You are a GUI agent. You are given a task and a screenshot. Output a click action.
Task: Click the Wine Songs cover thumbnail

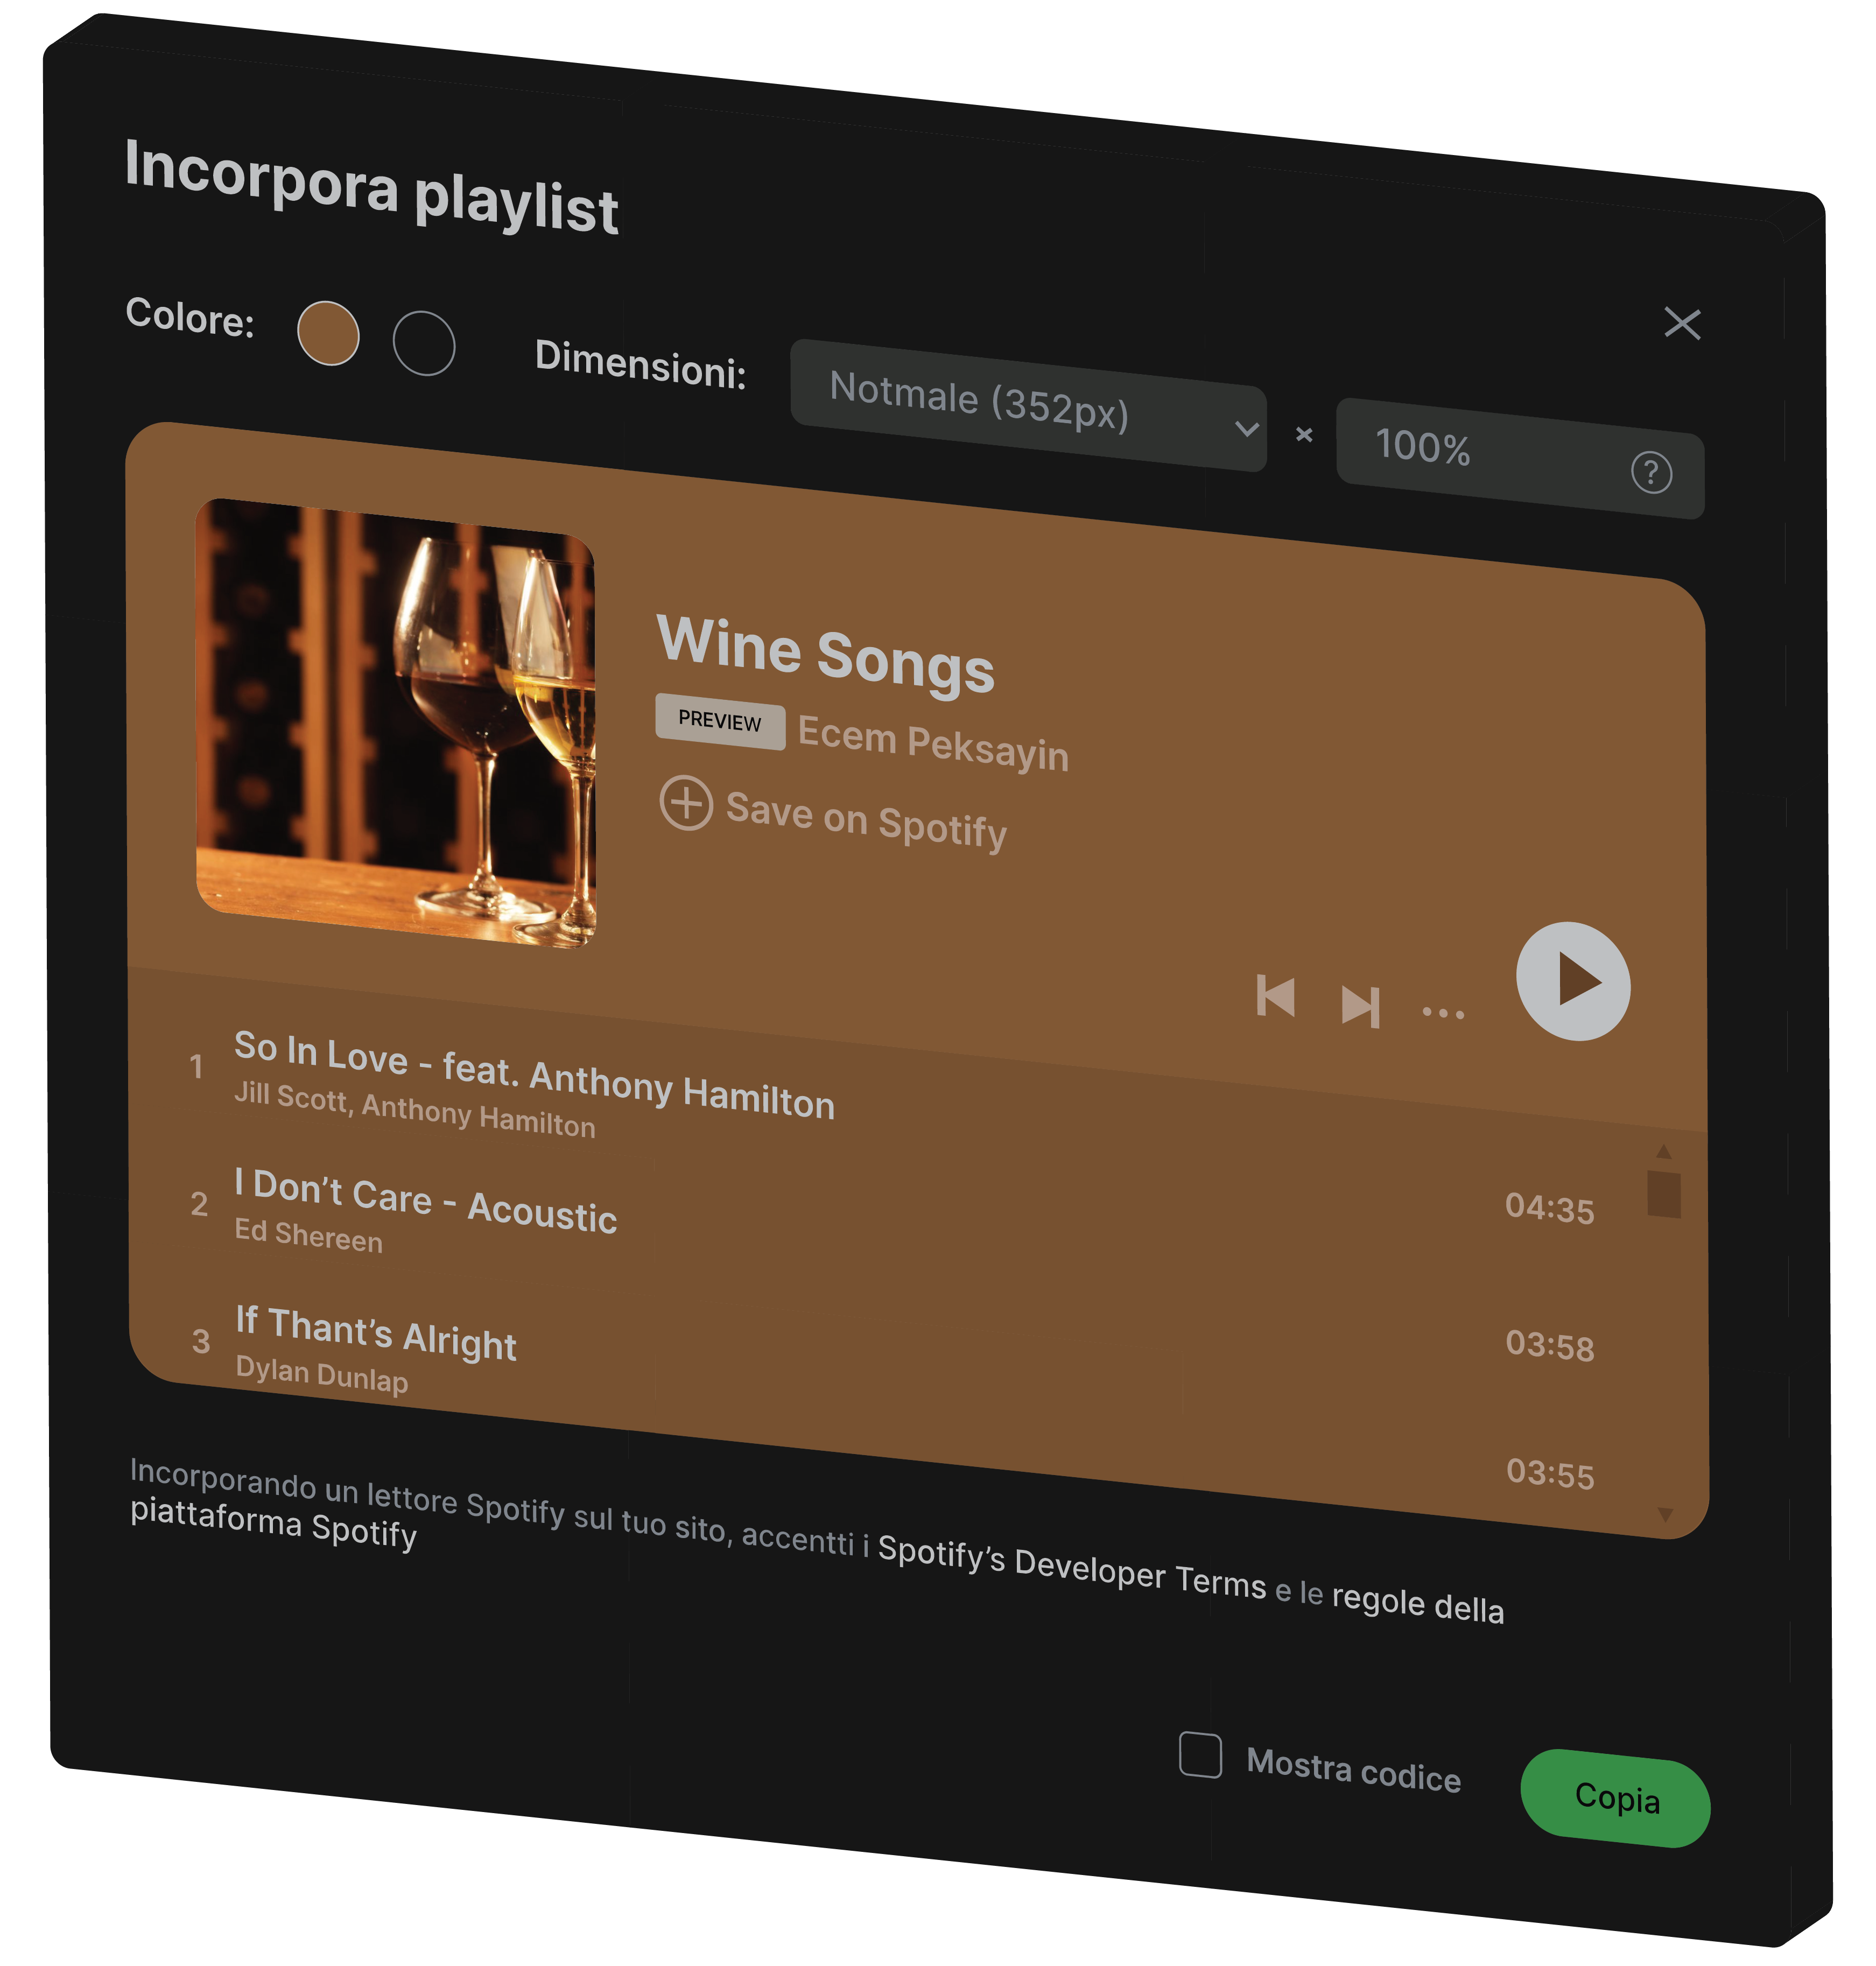[396, 722]
